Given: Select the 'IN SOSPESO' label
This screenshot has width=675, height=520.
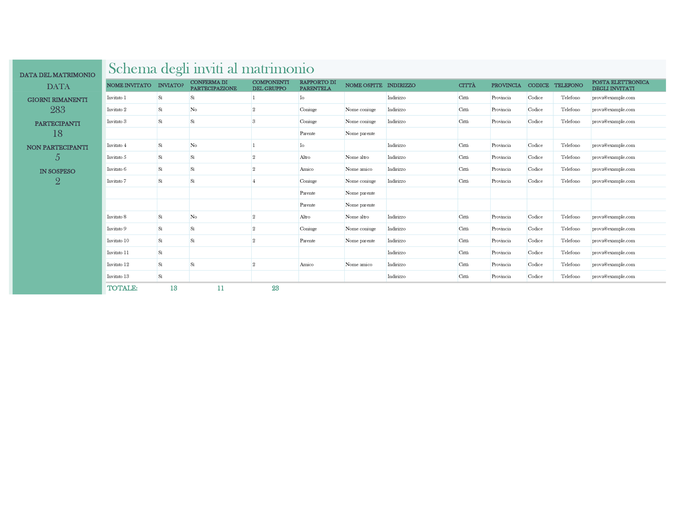Looking at the screenshot, I should point(57,171).
